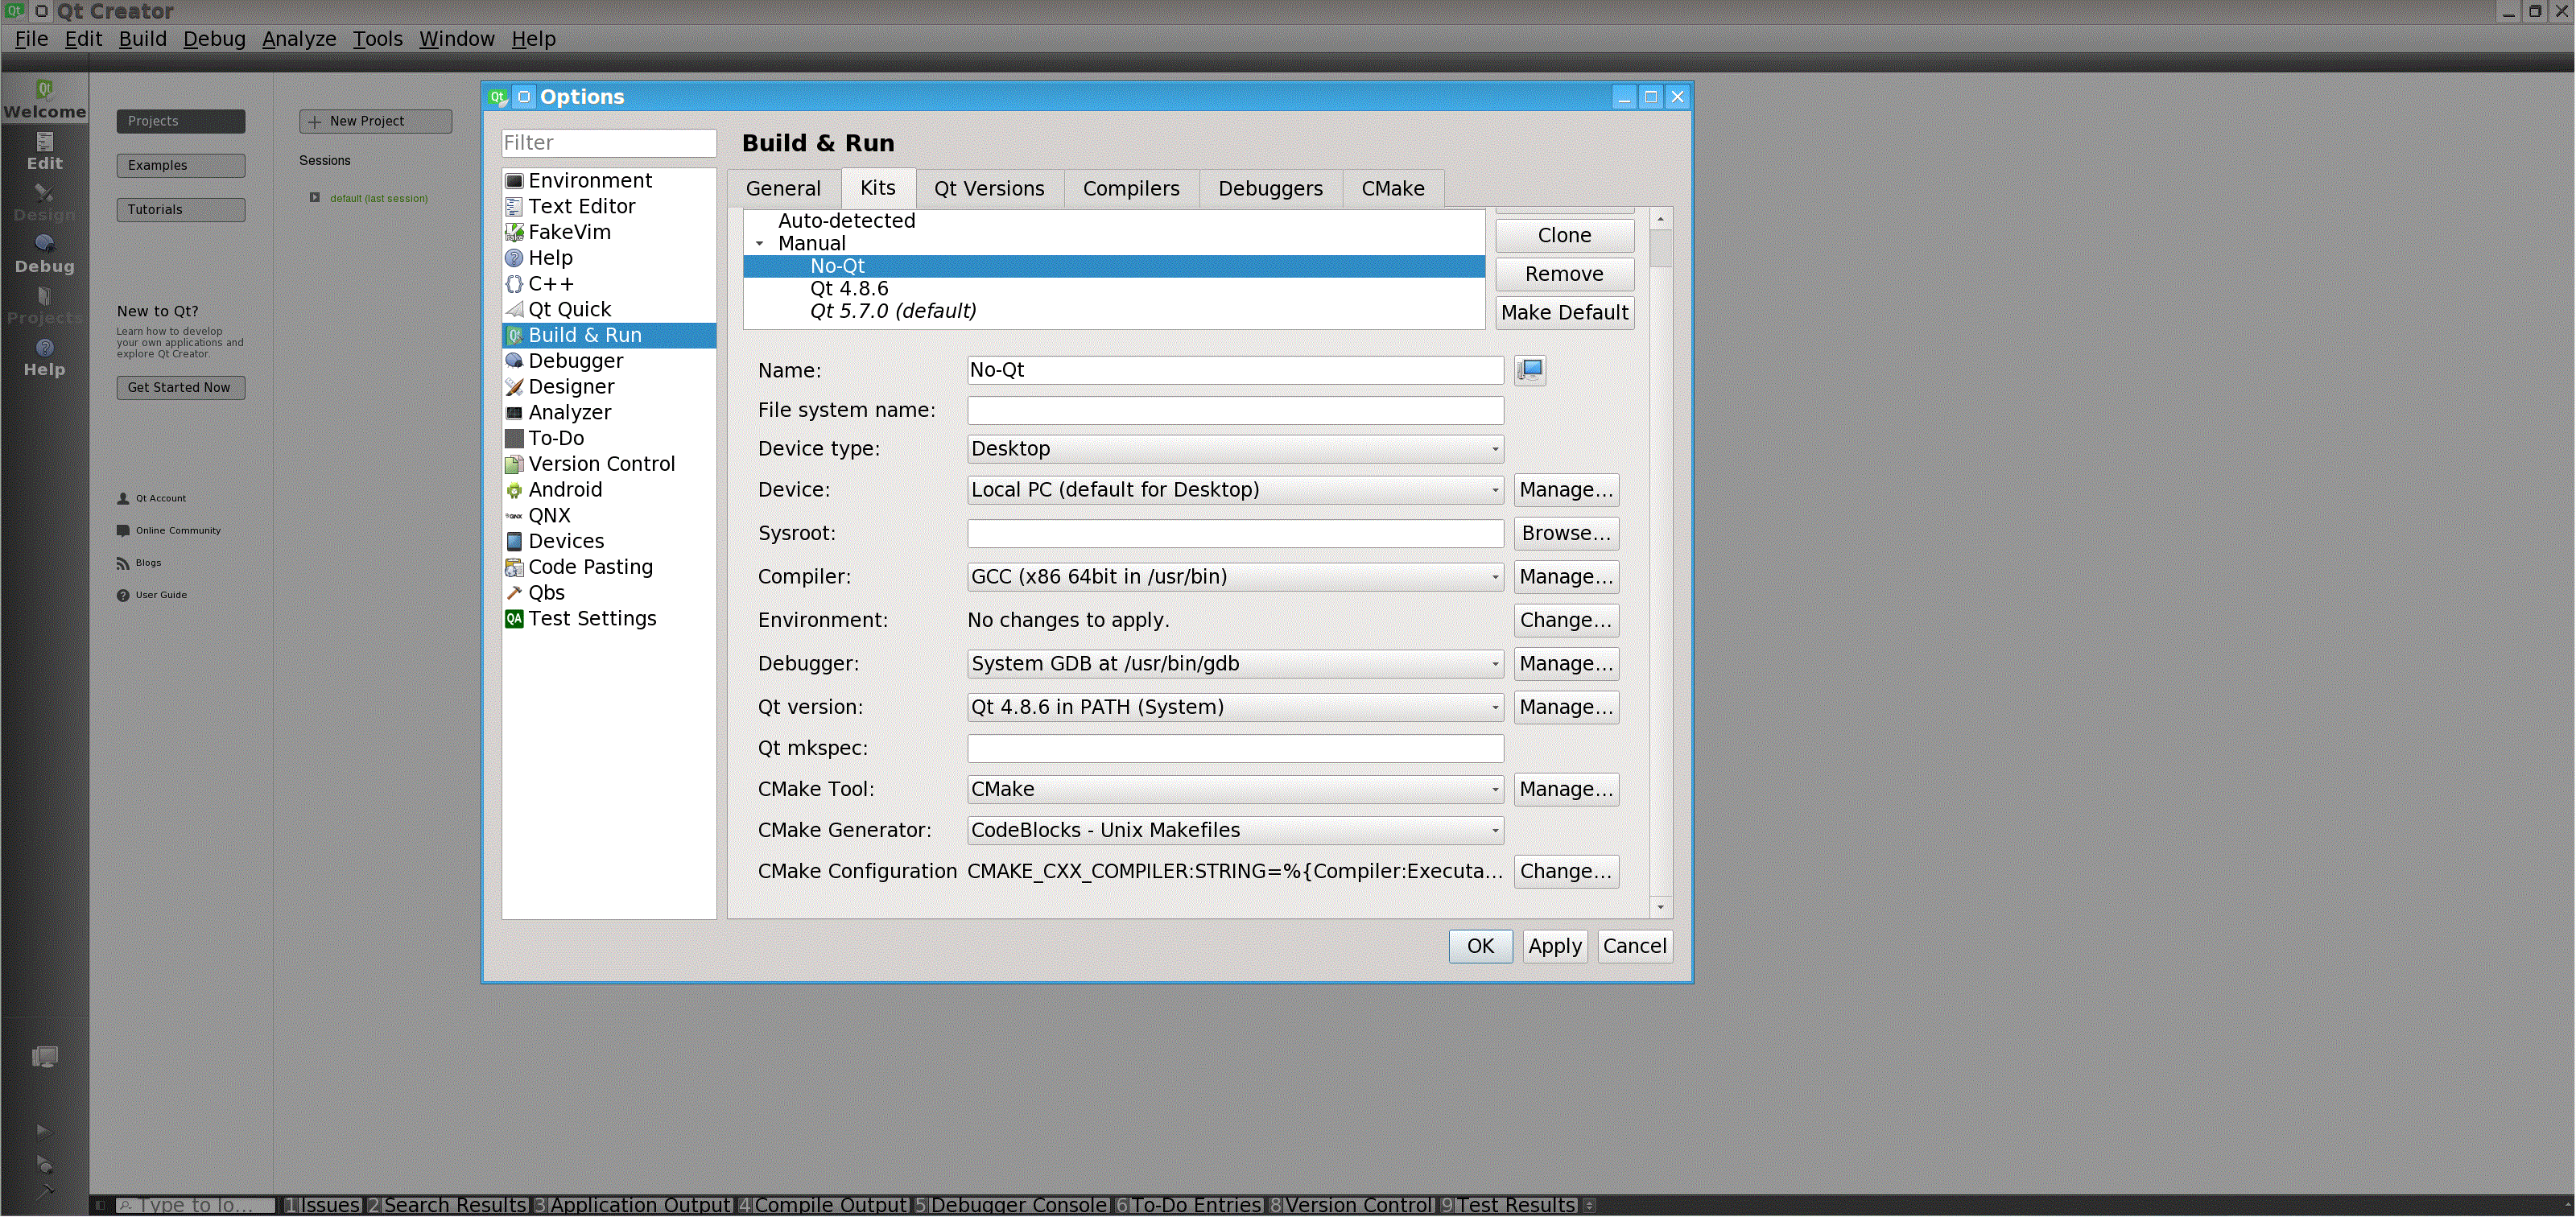
Task: Switch to the Compilers tab
Action: pos(1131,189)
